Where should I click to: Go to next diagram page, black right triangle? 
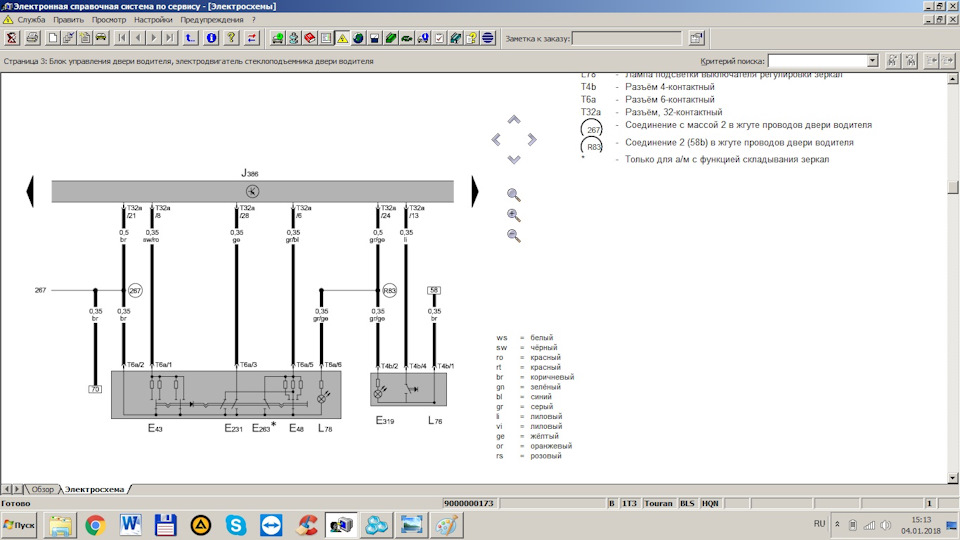click(x=474, y=192)
